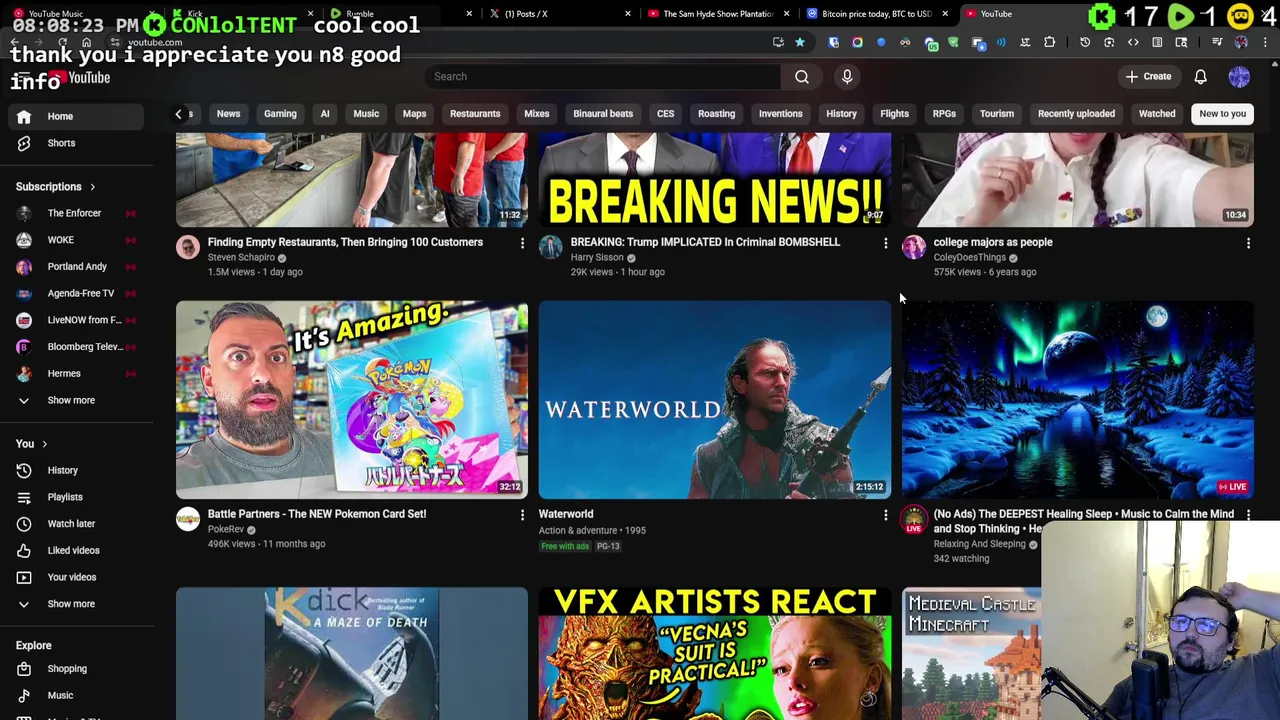Open options for Finding Empty Restaurants video

(x=522, y=243)
